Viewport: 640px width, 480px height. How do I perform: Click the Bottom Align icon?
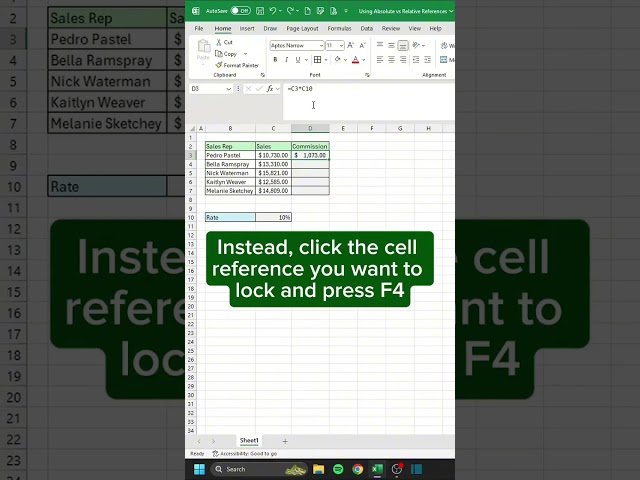(x=403, y=45)
